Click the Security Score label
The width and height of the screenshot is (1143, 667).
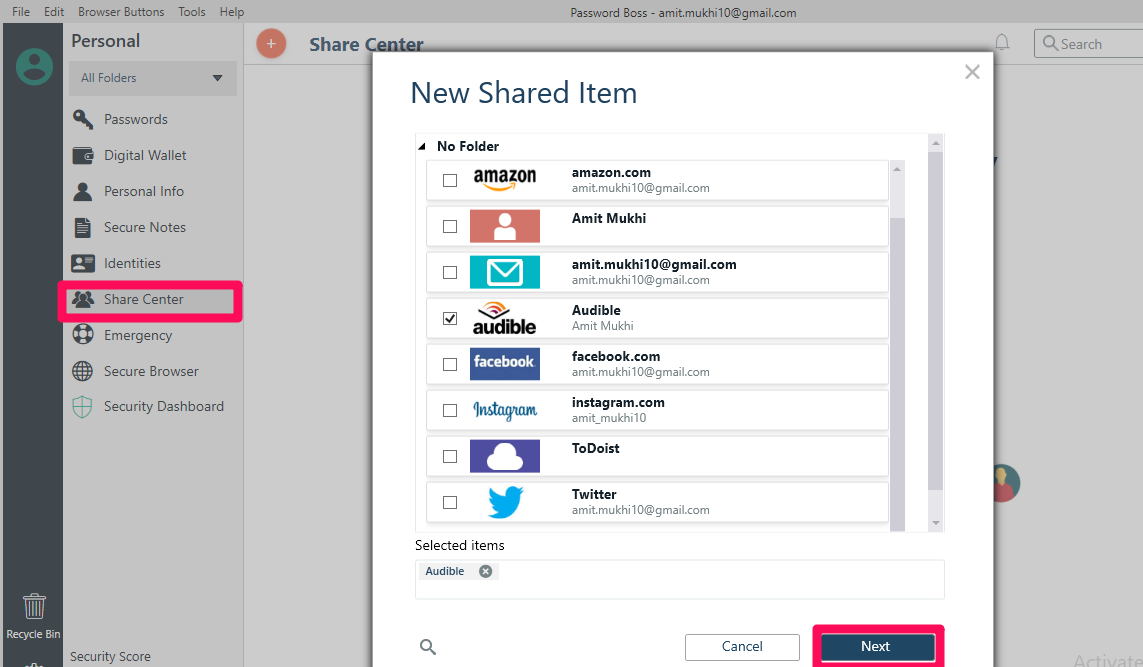pos(110,657)
